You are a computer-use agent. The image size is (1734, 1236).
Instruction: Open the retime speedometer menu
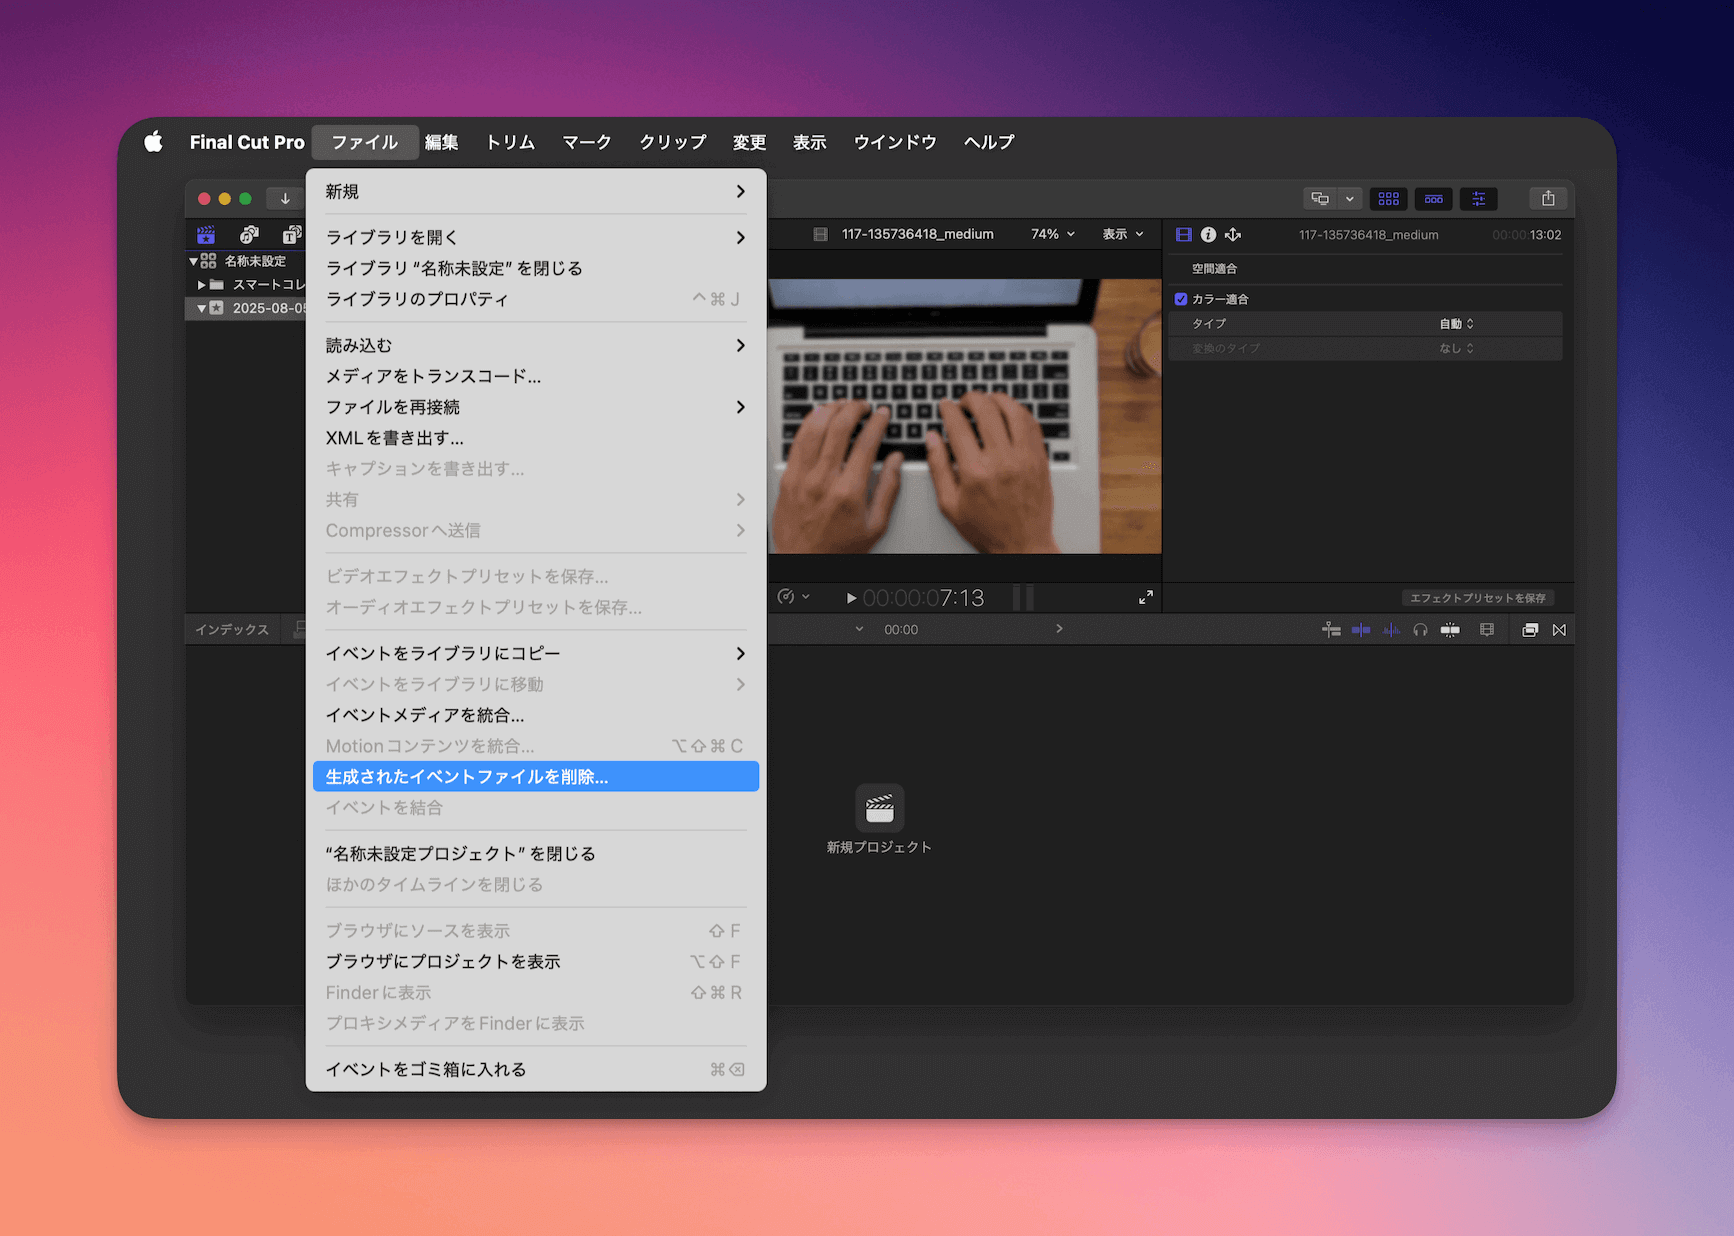[793, 597]
